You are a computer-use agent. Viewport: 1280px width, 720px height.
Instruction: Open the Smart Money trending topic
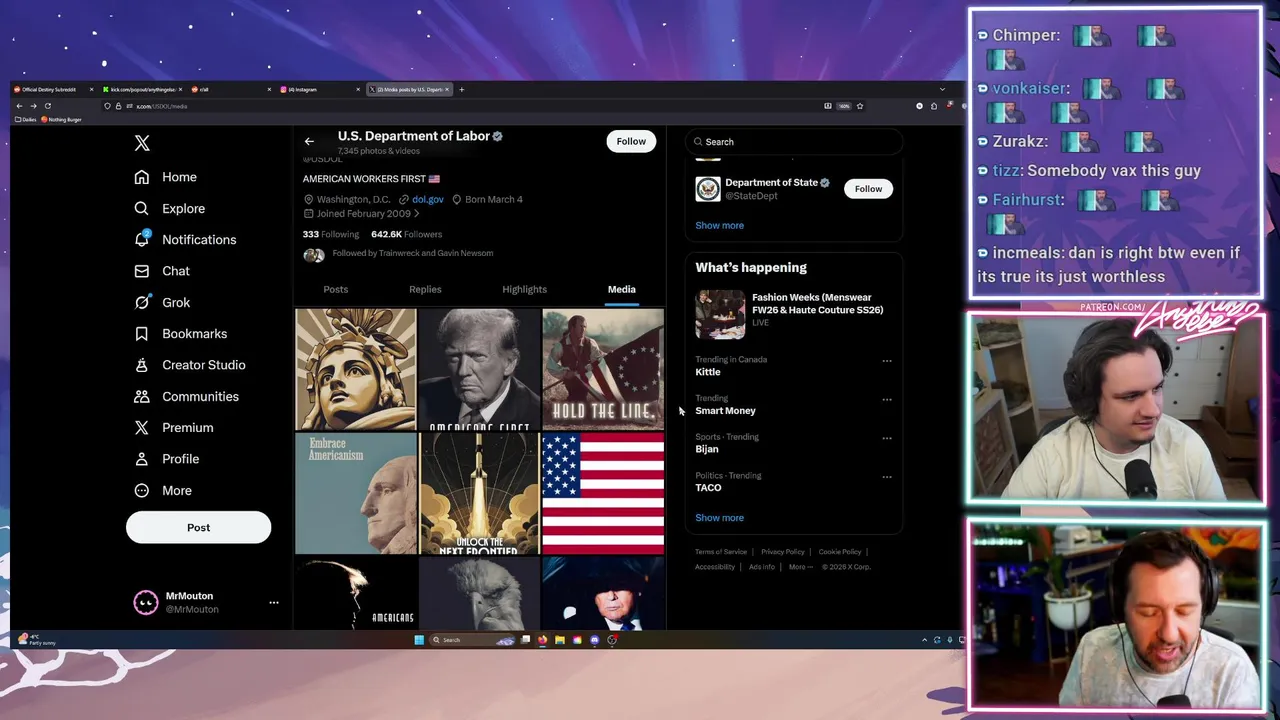(x=725, y=411)
